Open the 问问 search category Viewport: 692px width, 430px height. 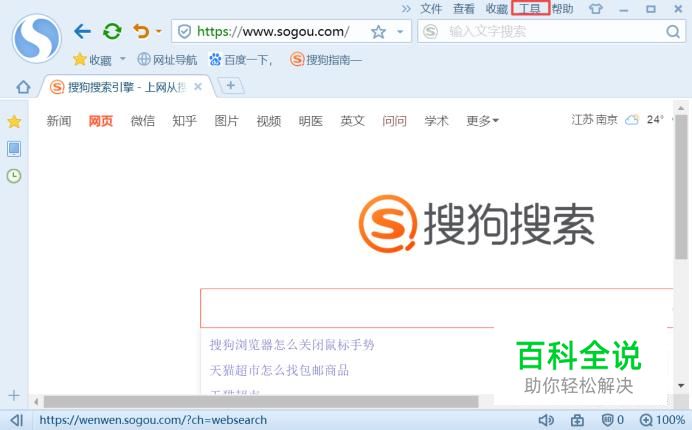click(395, 121)
